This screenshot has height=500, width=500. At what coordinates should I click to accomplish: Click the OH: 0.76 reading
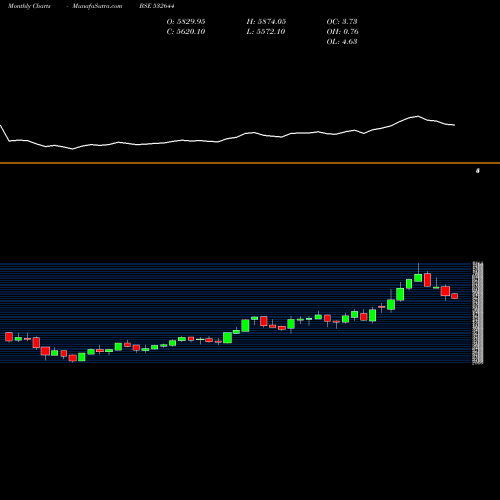point(342,32)
